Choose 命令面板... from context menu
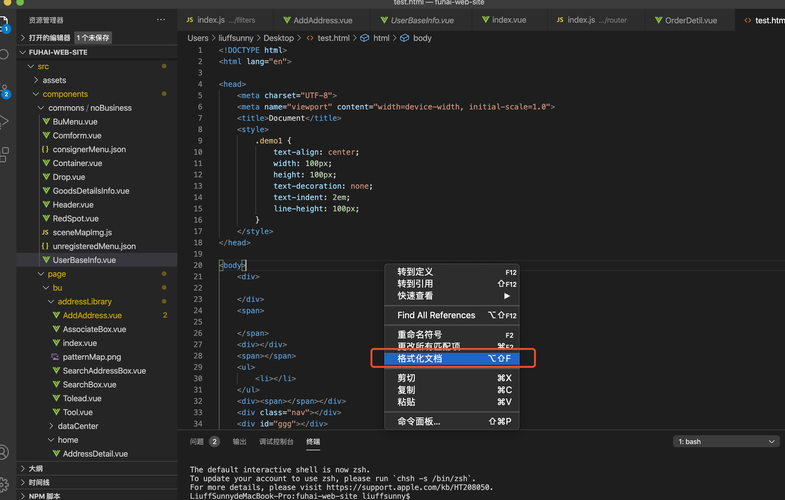 452,421
